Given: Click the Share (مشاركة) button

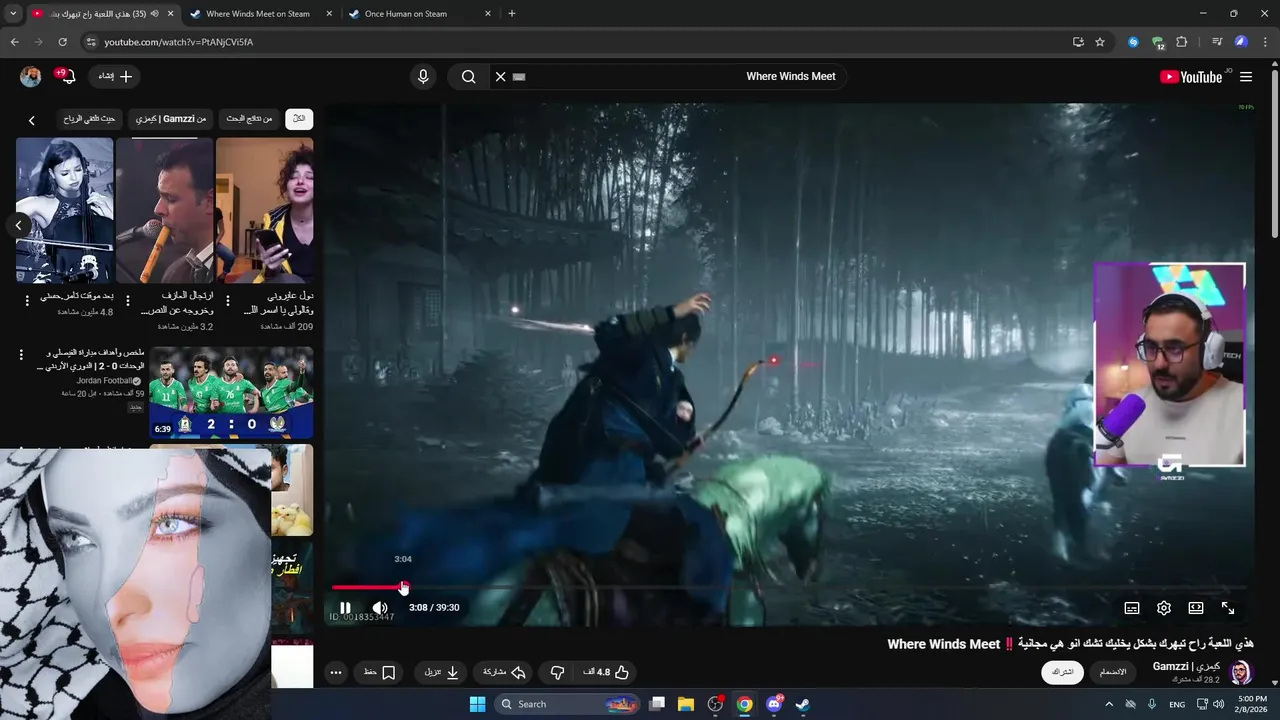Looking at the screenshot, I should point(505,673).
